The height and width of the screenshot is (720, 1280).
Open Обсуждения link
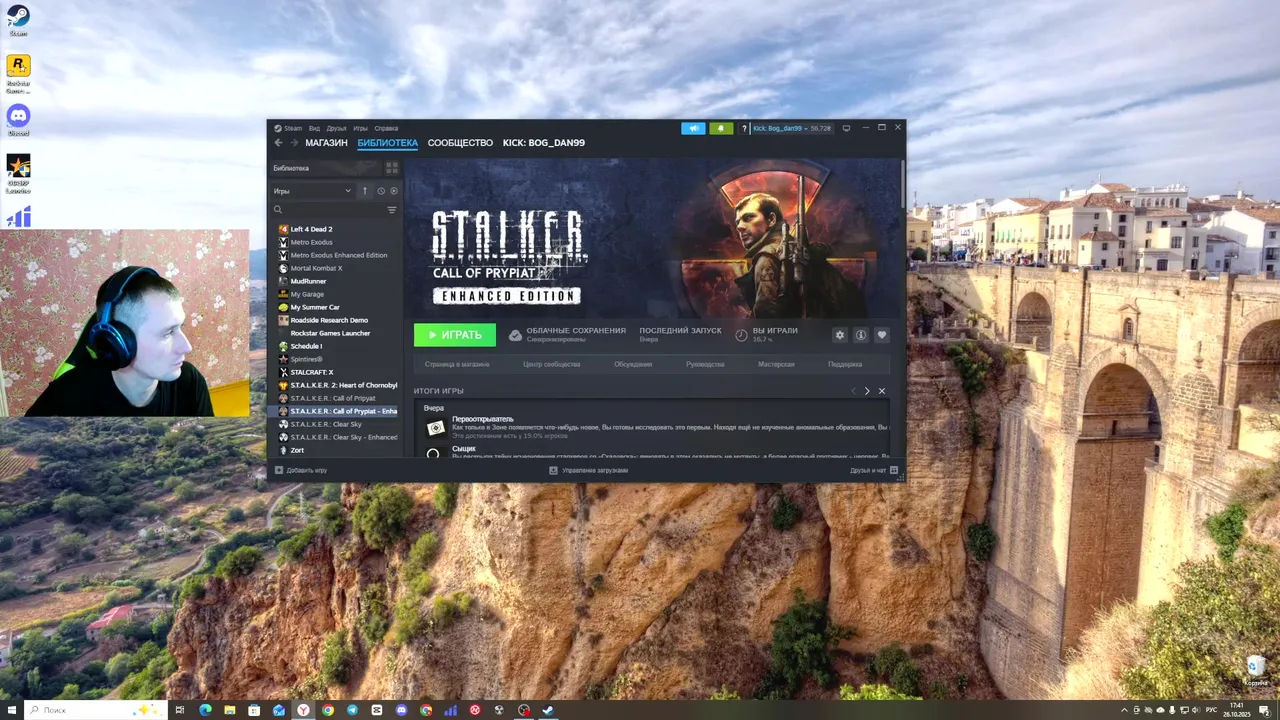(x=633, y=364)
